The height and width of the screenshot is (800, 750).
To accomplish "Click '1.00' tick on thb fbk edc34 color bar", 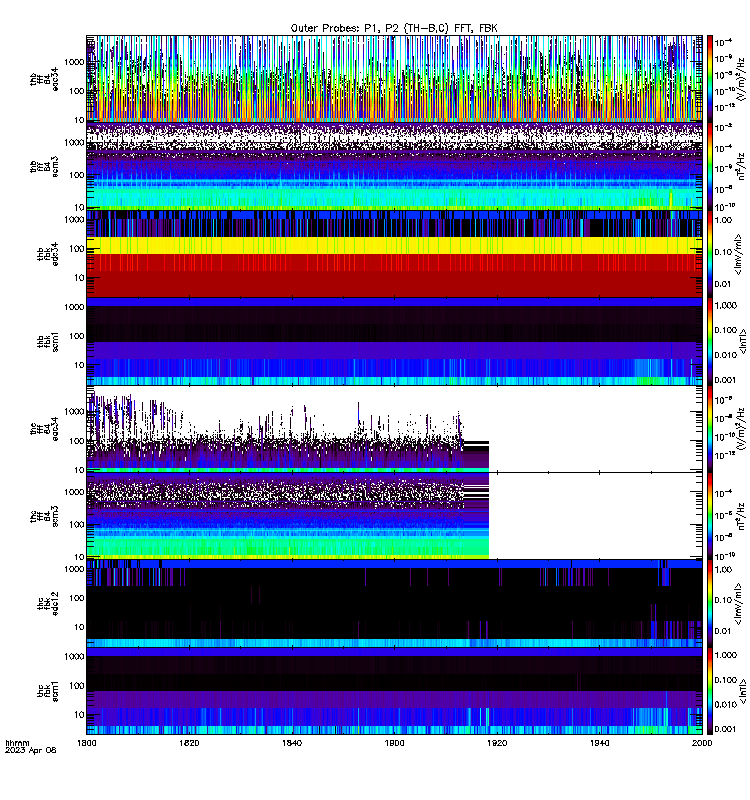I will pyautogui.click(x=723, y=220).
